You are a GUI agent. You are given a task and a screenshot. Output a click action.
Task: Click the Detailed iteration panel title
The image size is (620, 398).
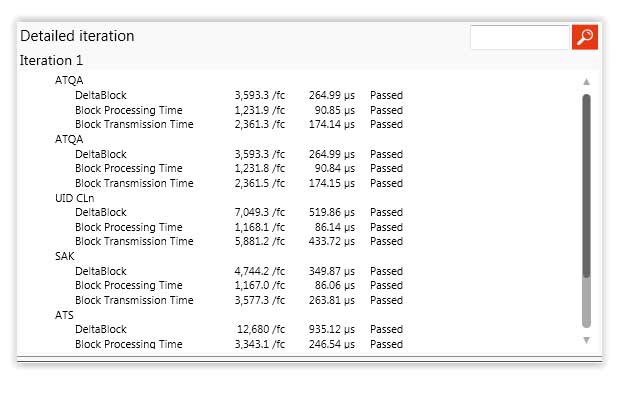[x=77, y=36]
